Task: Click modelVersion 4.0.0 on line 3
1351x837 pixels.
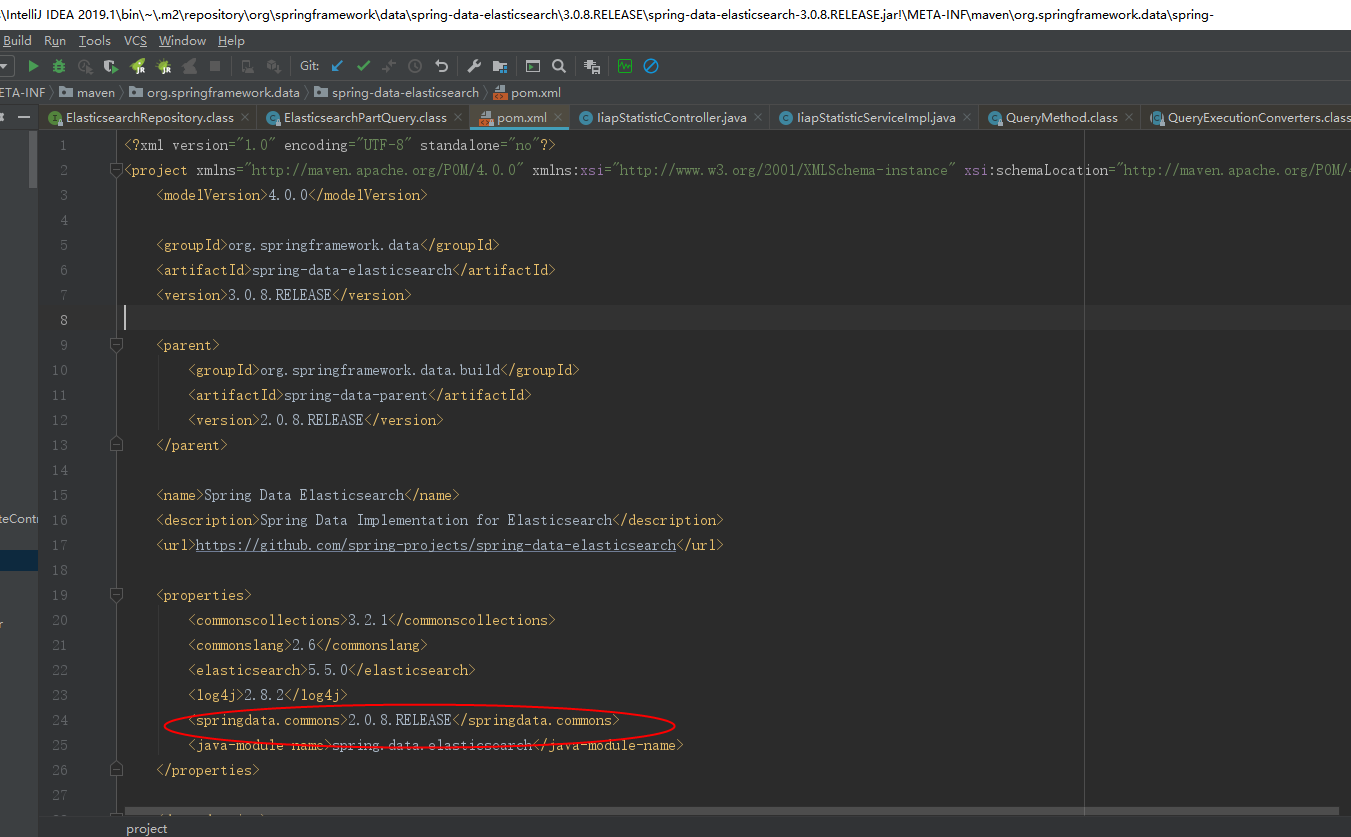Action: 288,195
